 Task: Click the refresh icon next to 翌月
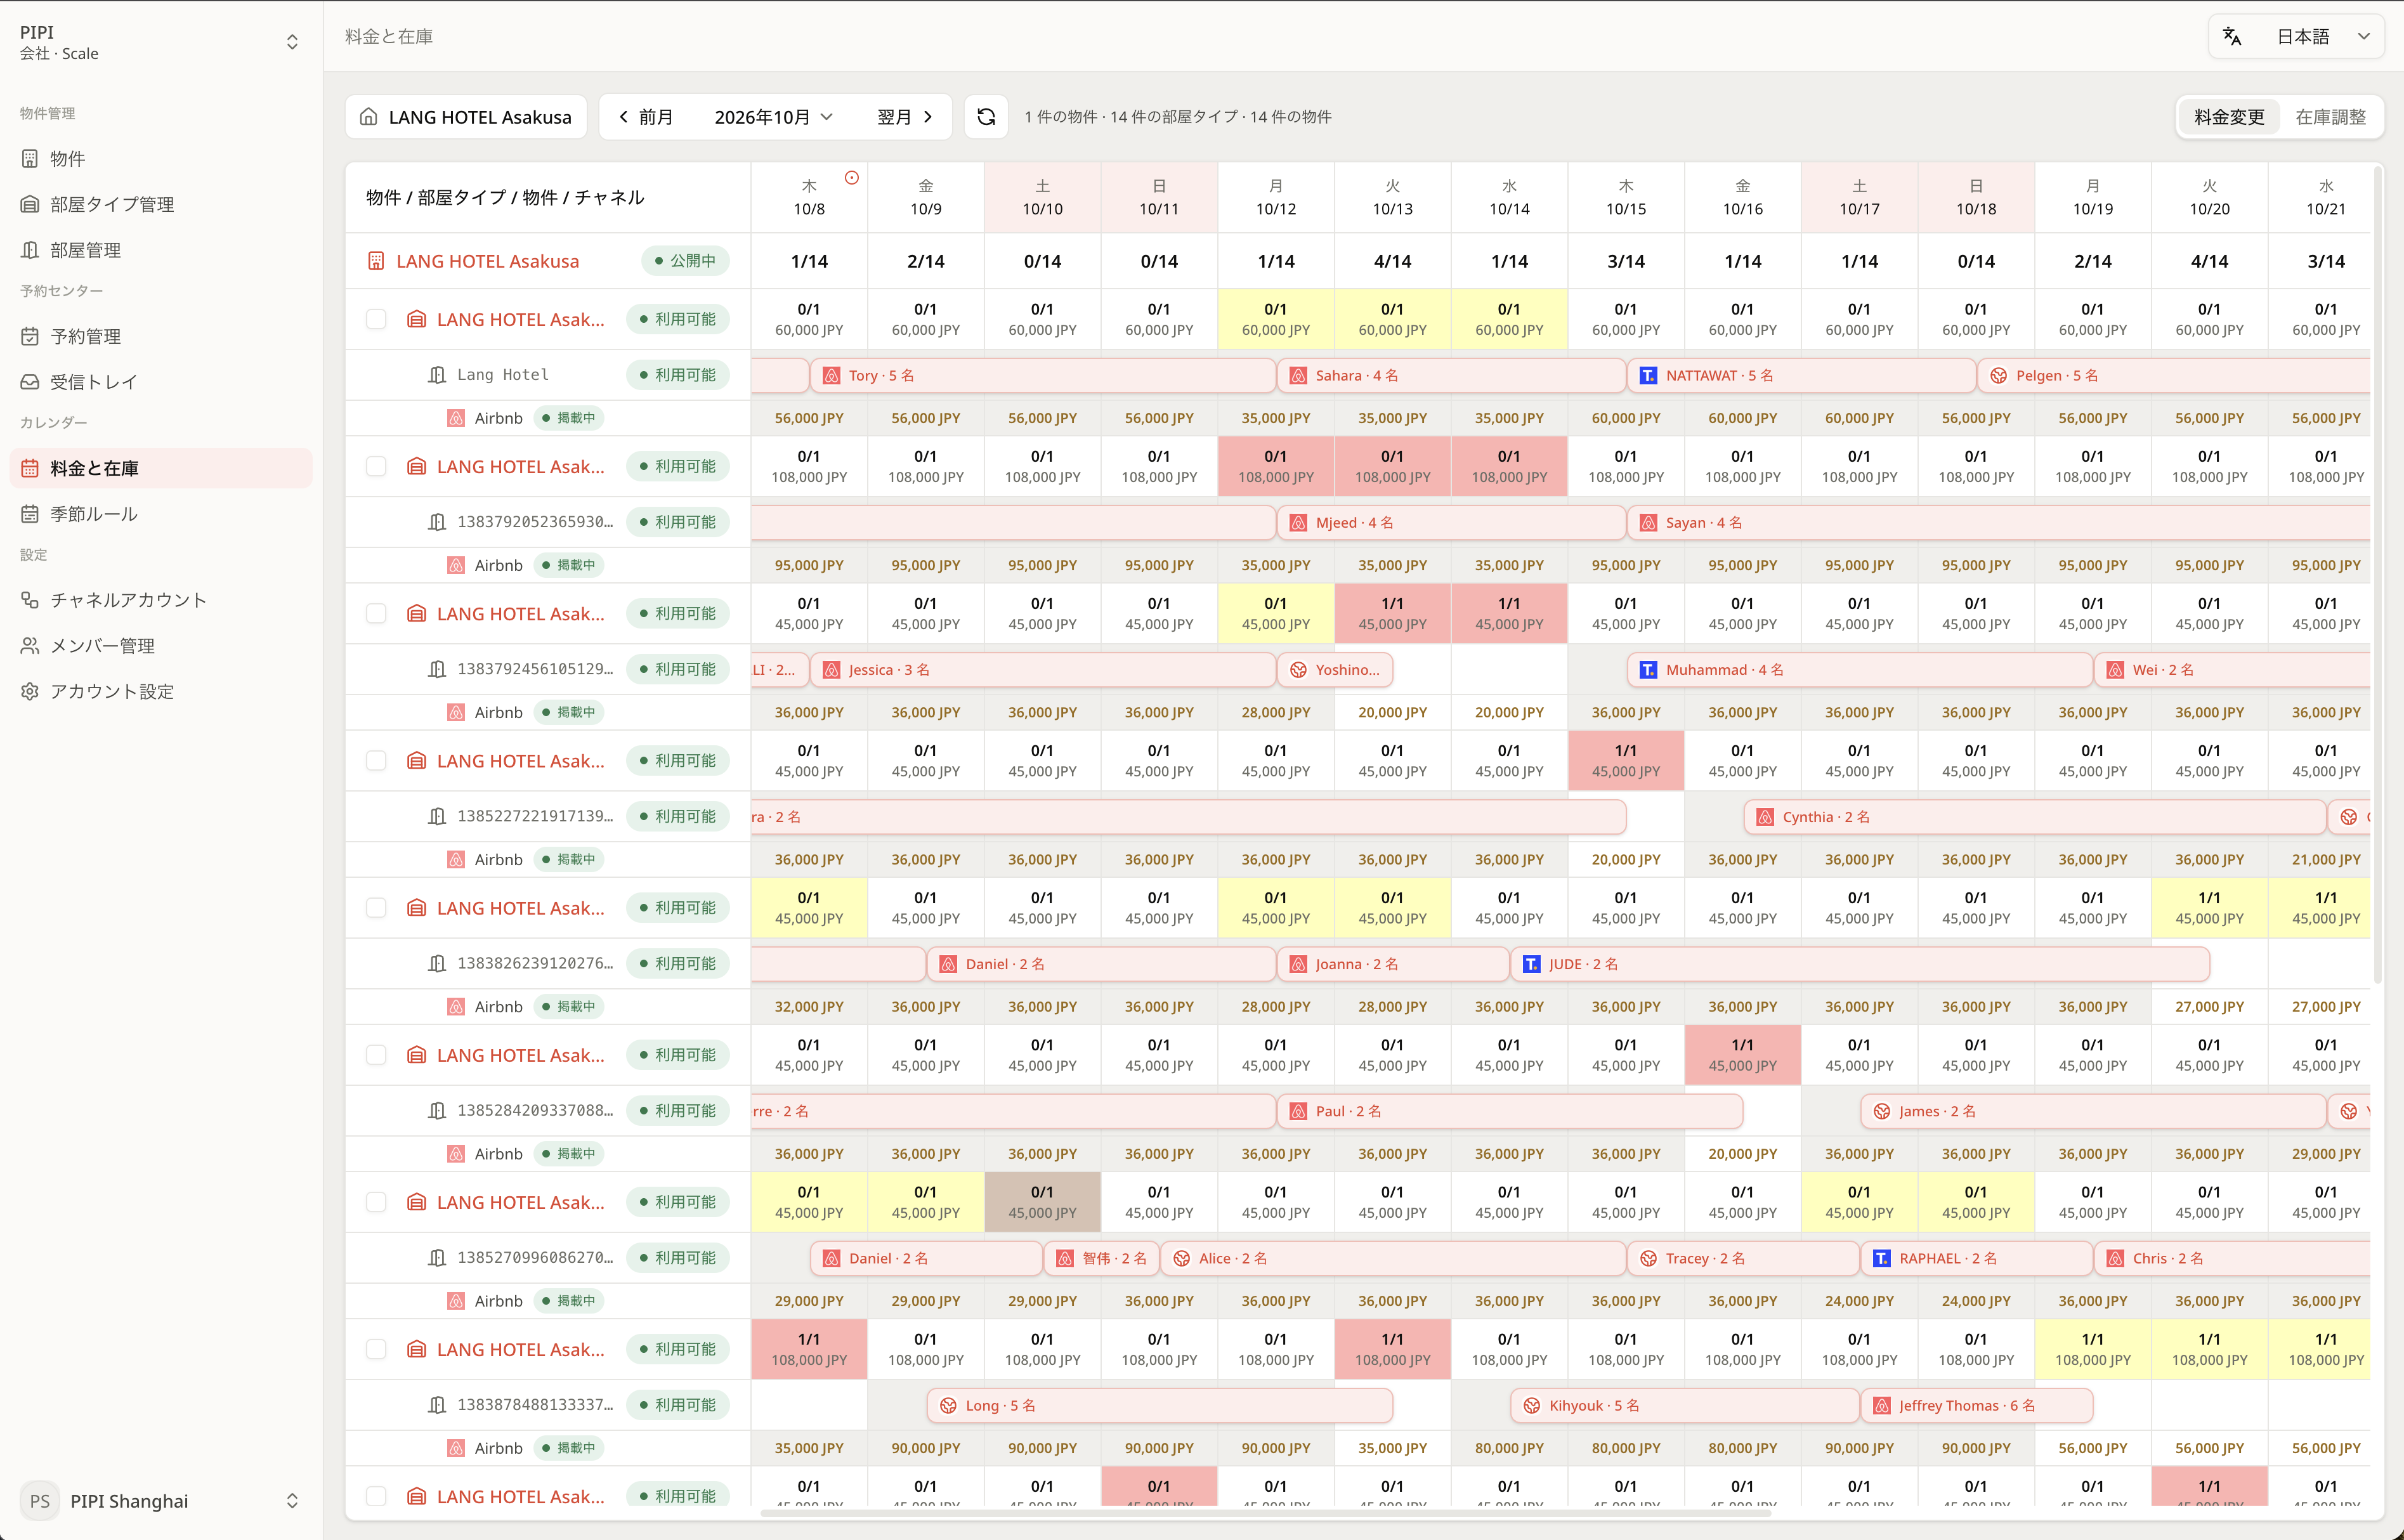pyautogui.click(x=985, y=117)
